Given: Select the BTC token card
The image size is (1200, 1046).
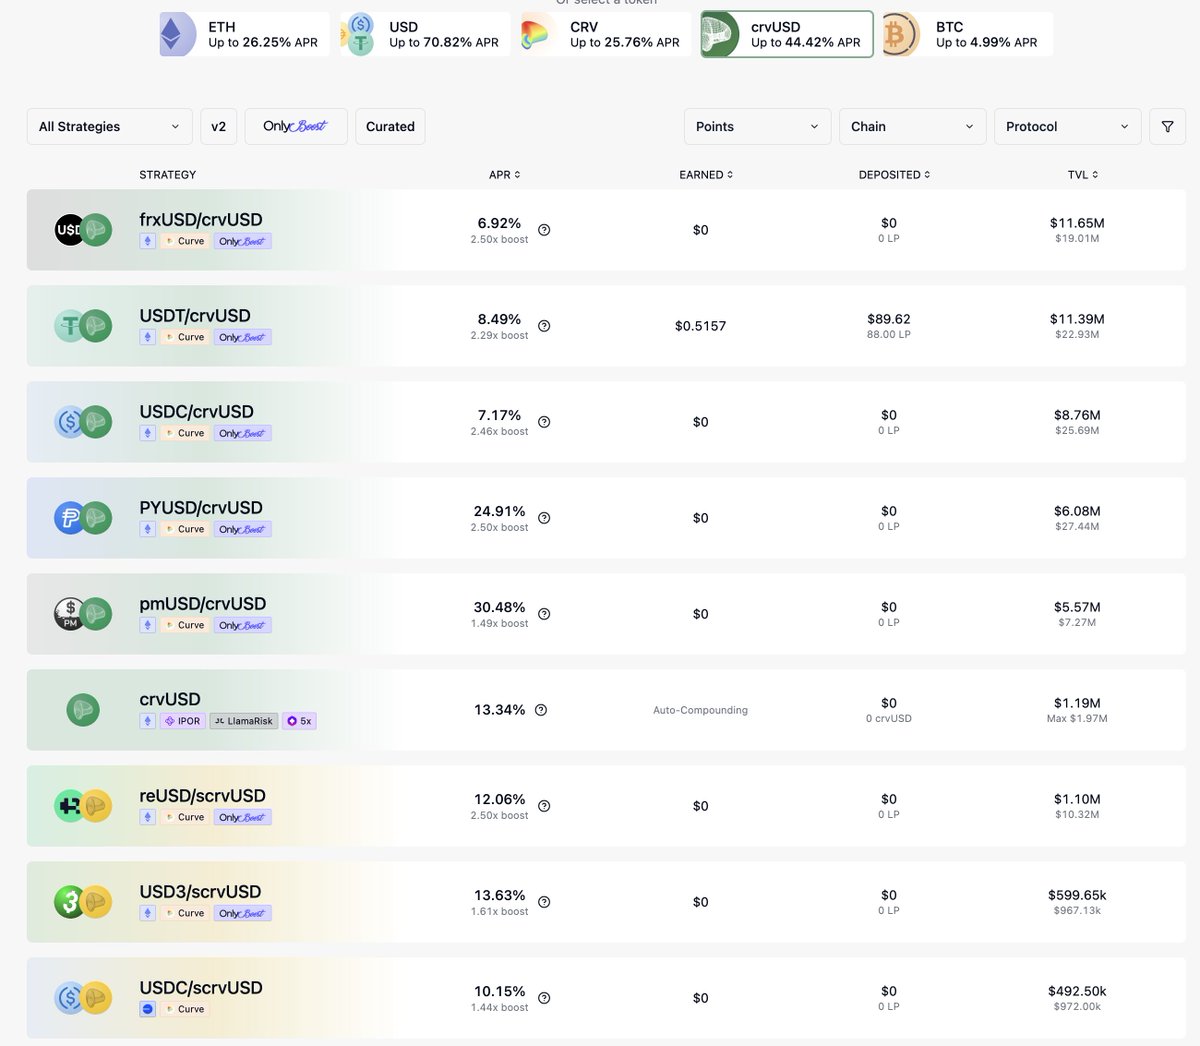Looking at the screenshot, I should coord(968,35).
